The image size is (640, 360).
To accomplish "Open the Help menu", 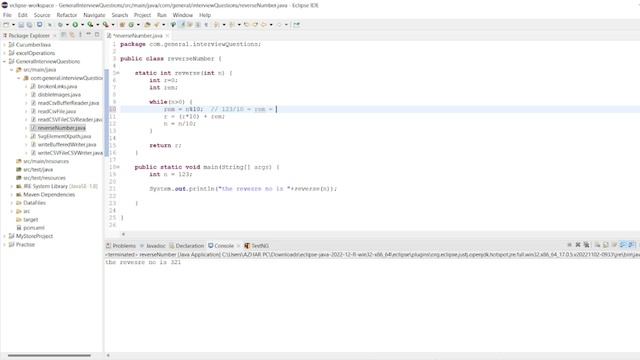I will [x=205, y=15].
